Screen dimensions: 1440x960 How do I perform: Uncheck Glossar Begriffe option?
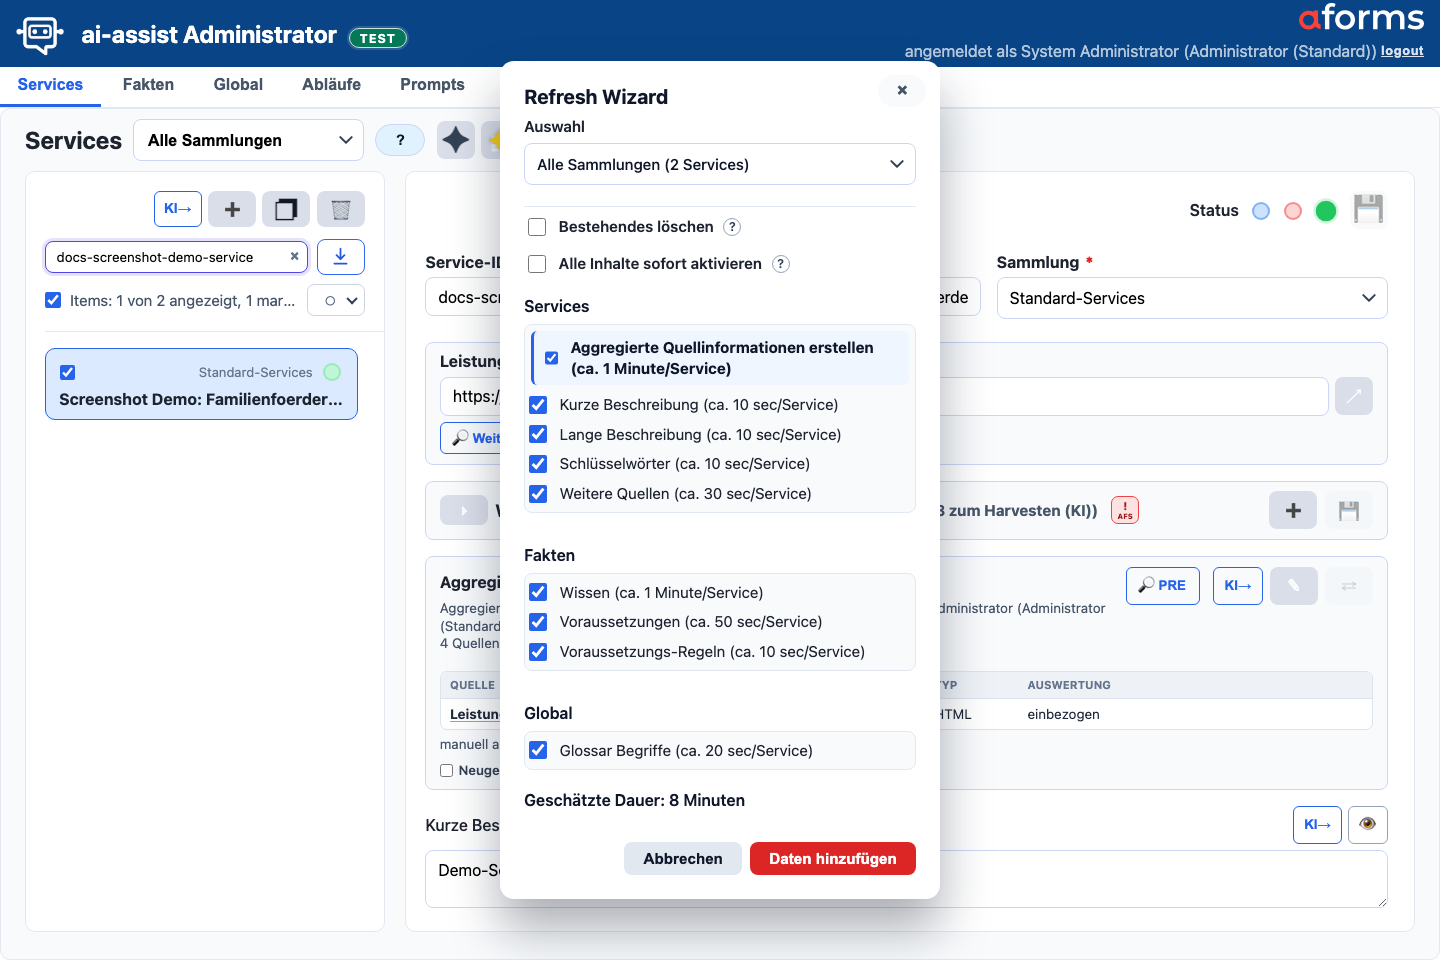click(538, 750)
